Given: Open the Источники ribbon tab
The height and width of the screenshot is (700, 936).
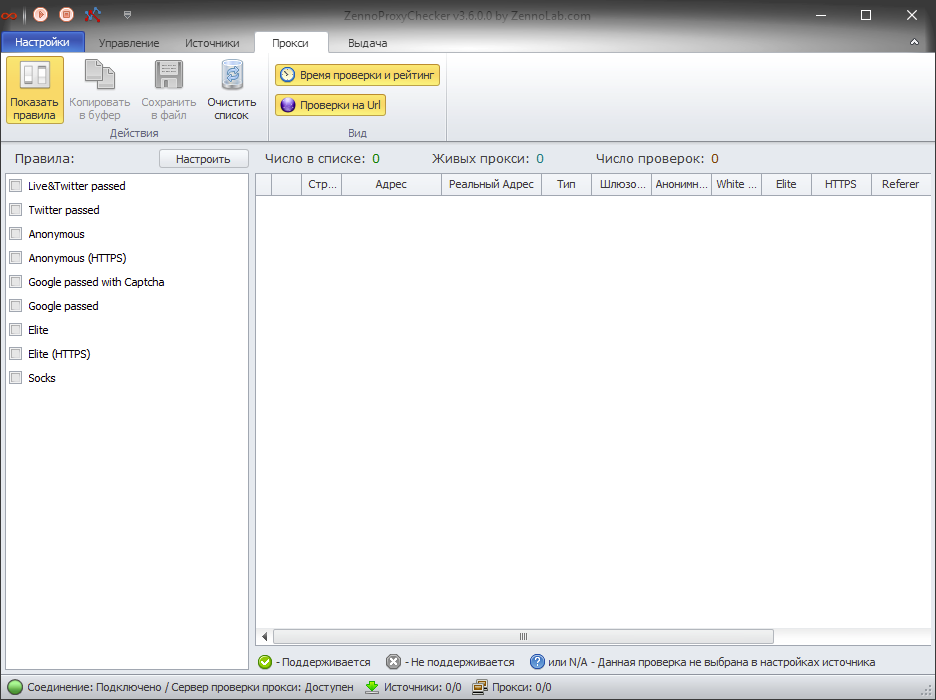Looking at the screenshot, I should 212,43.
